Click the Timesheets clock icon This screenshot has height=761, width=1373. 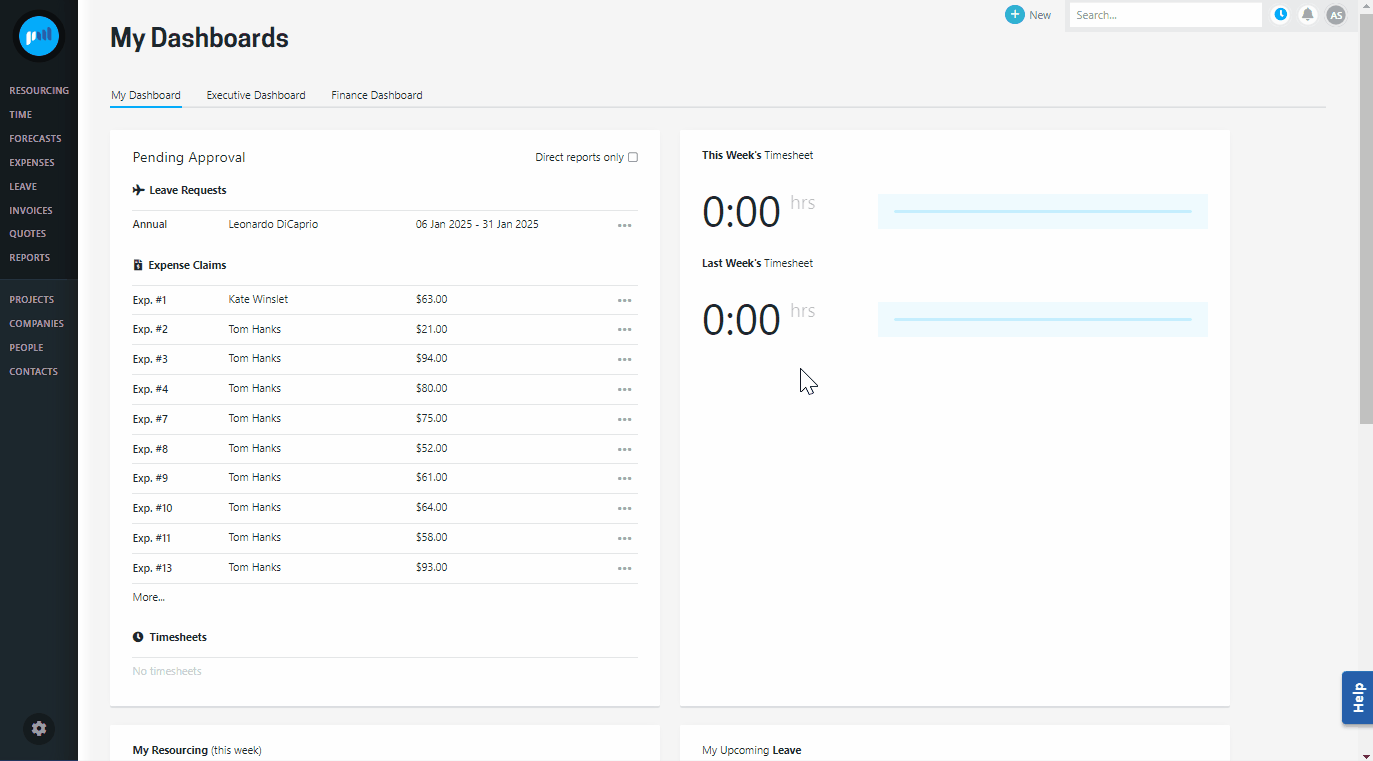(138, 637)
